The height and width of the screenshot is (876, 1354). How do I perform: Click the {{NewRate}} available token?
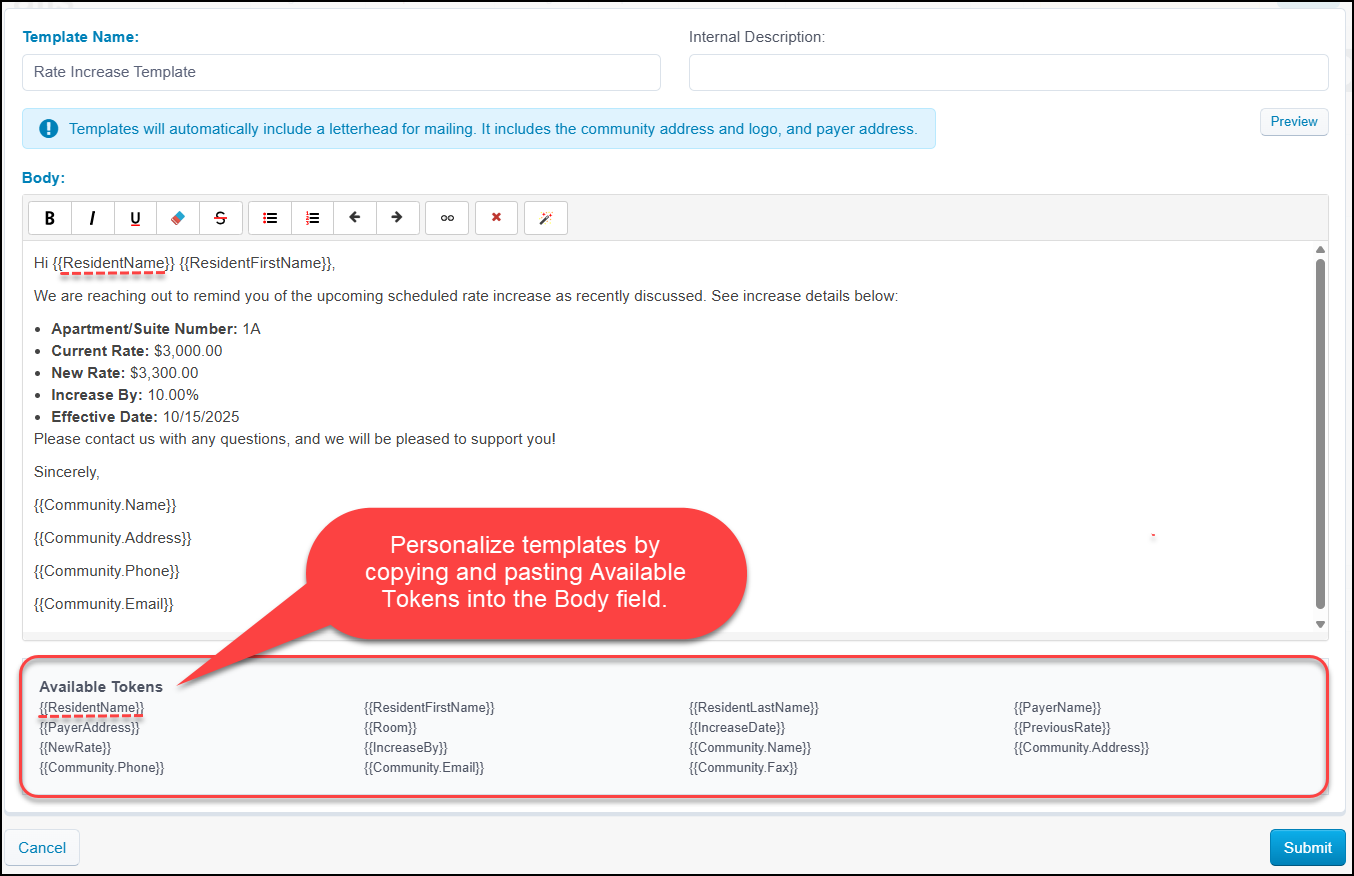(x=75, y=748)
